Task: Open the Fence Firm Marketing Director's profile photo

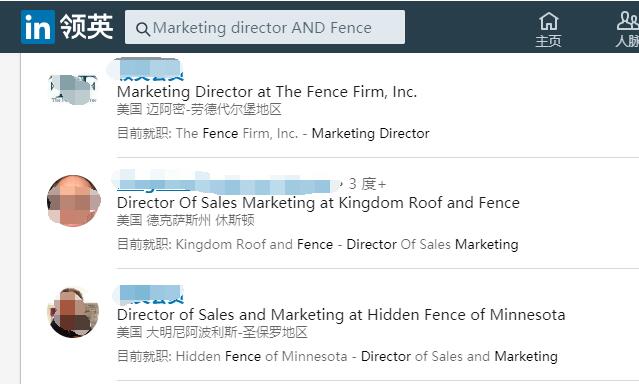Action: (x=73, y=90)
